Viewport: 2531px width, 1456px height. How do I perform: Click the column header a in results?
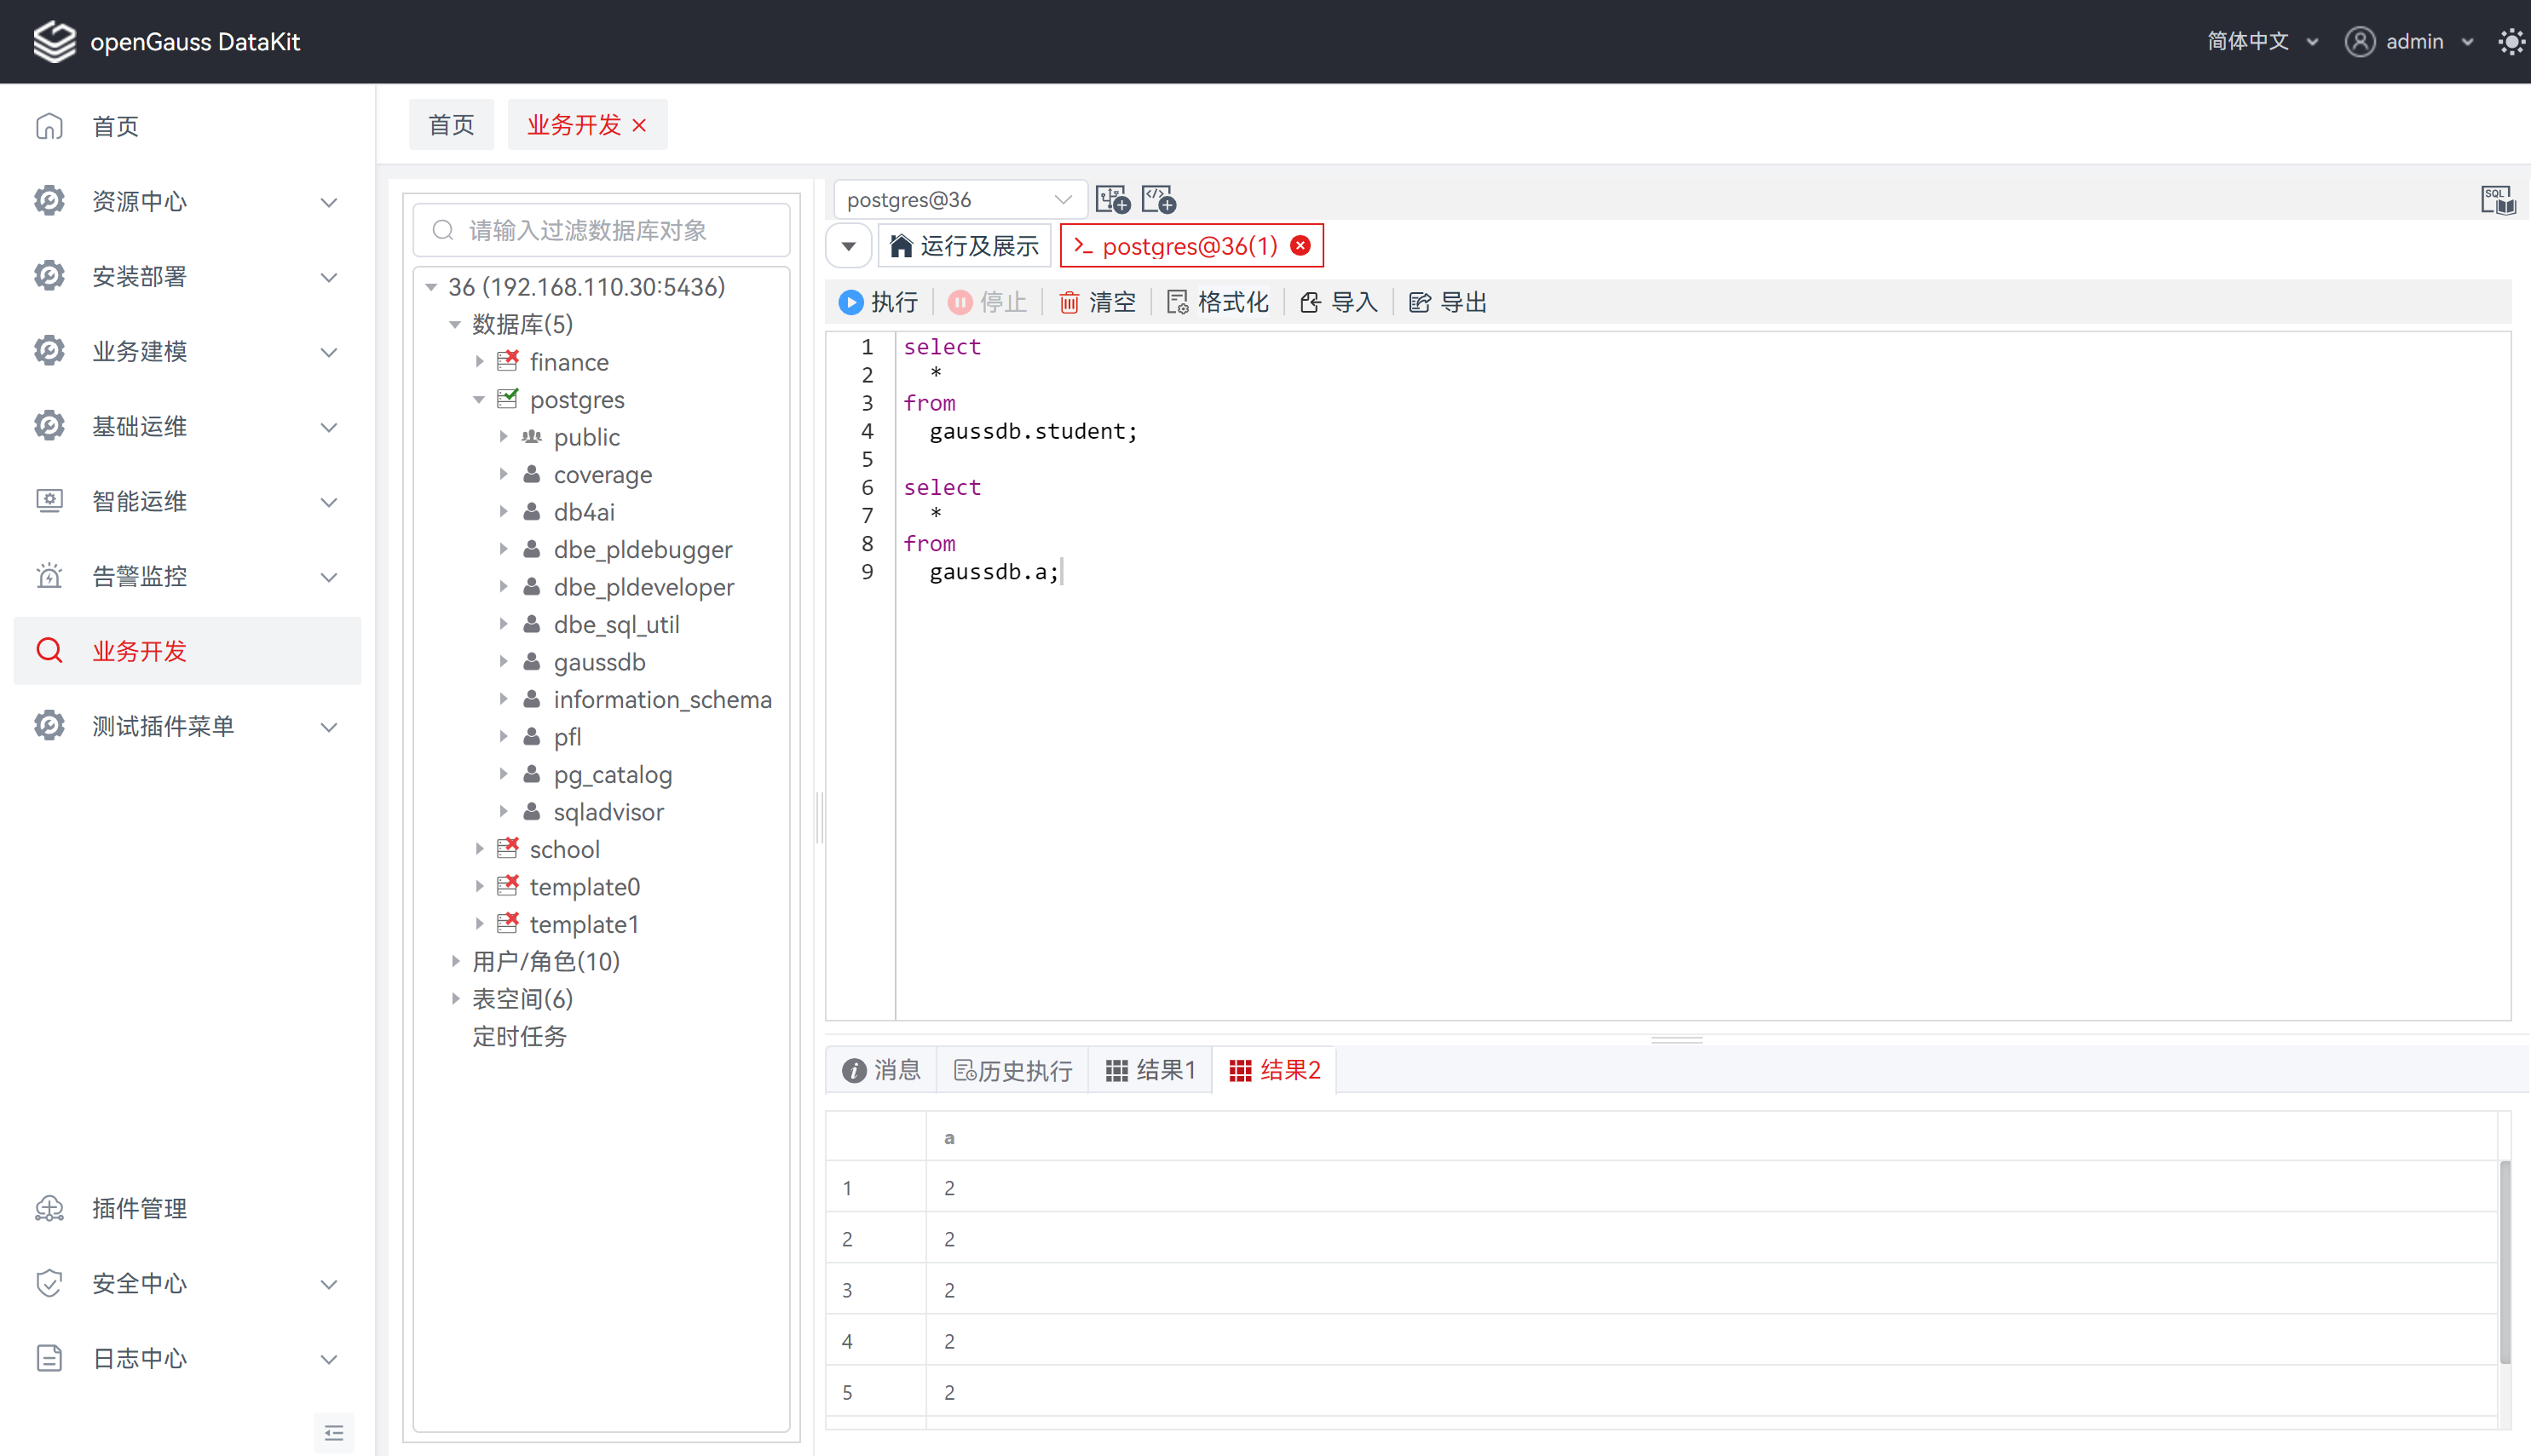click(x=949, y=1137)
